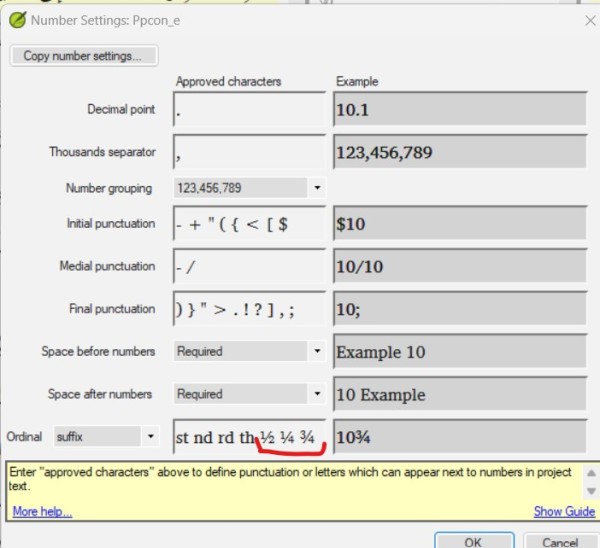
Task: Edit the Thousands separator approved characters field
Action: 249,152
